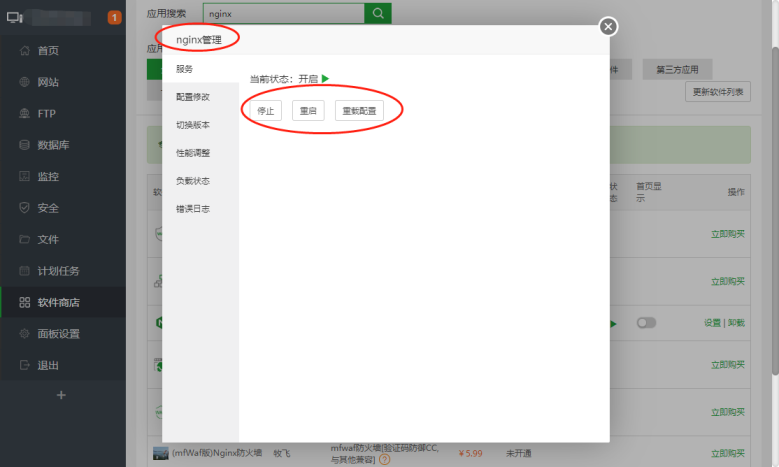
Task: Click the folder icon beside 文件
Action: pyautogui.click(x=24, y=239)
